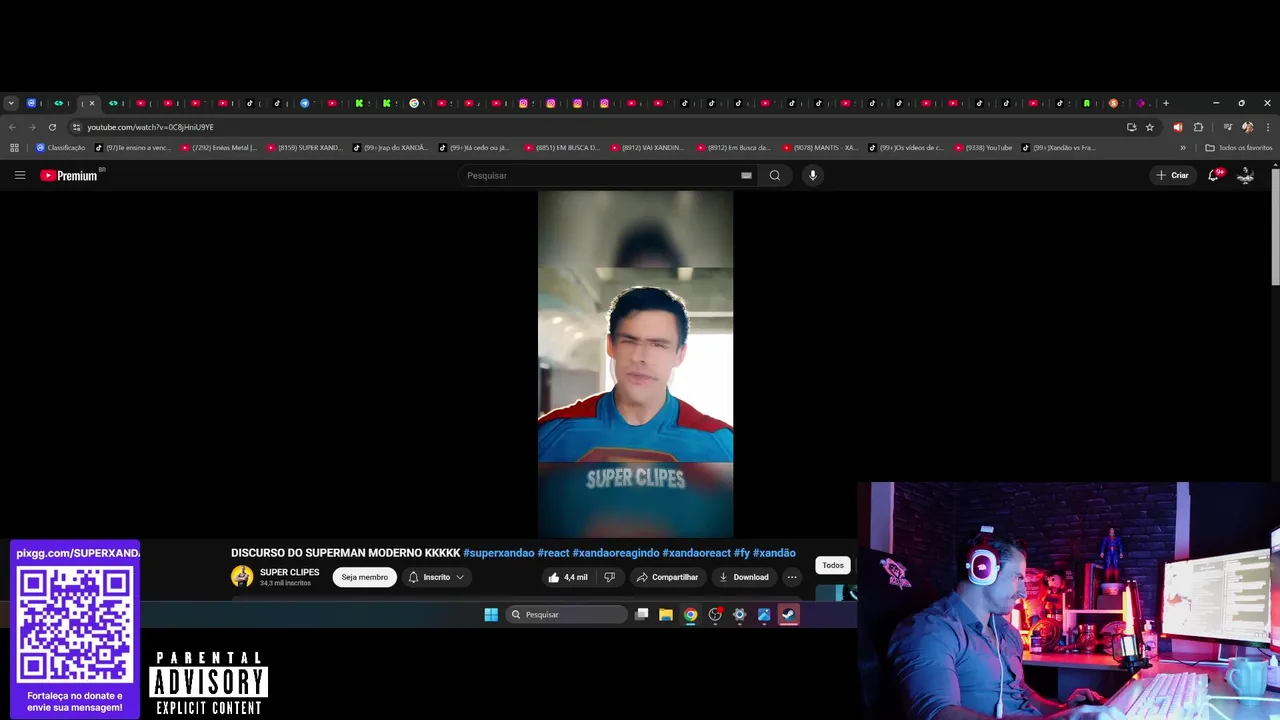View site information icon in address bar
This screenshot has height=720, width=1280.
(76, 127)
